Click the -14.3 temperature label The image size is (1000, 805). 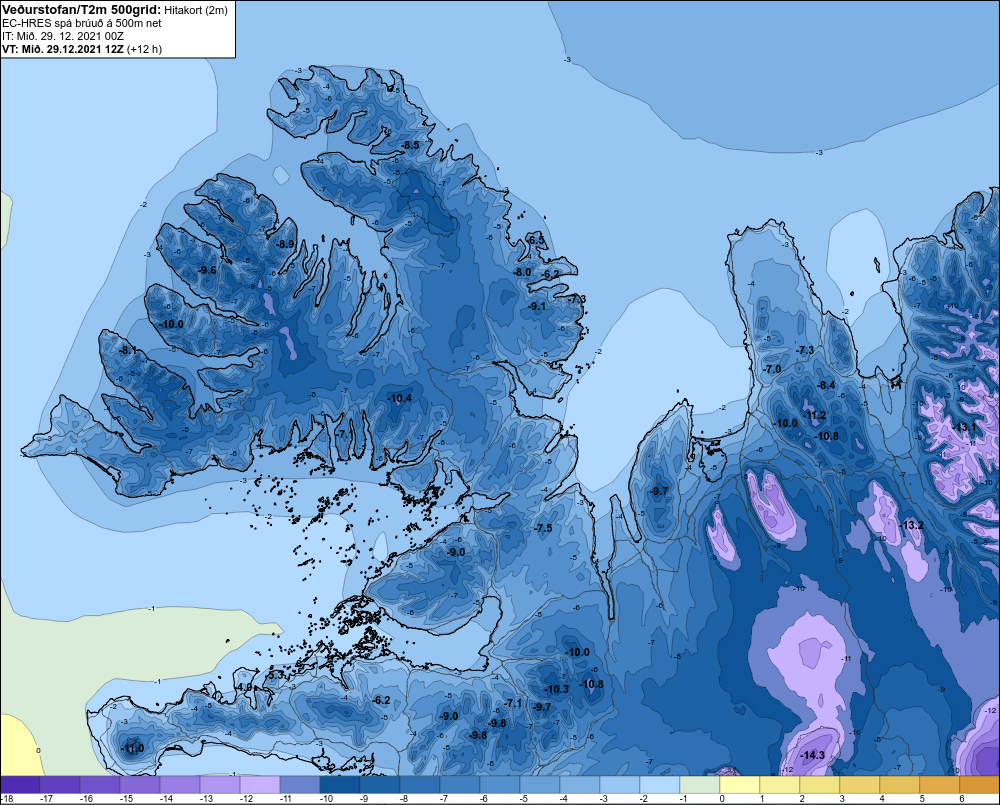click(x=812, y=755)
